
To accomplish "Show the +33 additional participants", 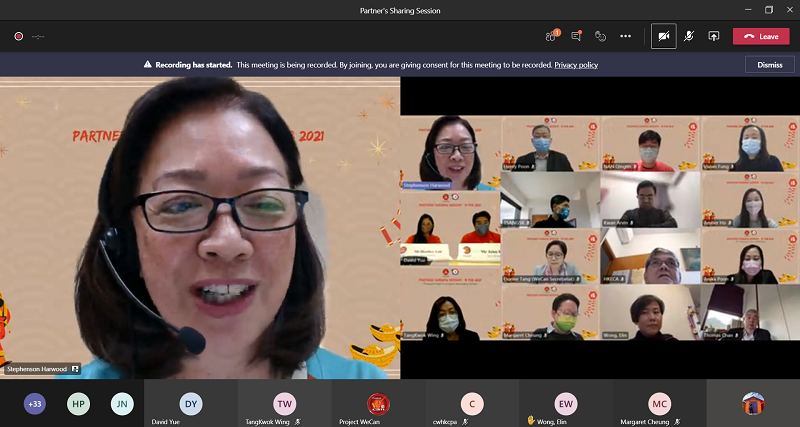I will (35, 404).
